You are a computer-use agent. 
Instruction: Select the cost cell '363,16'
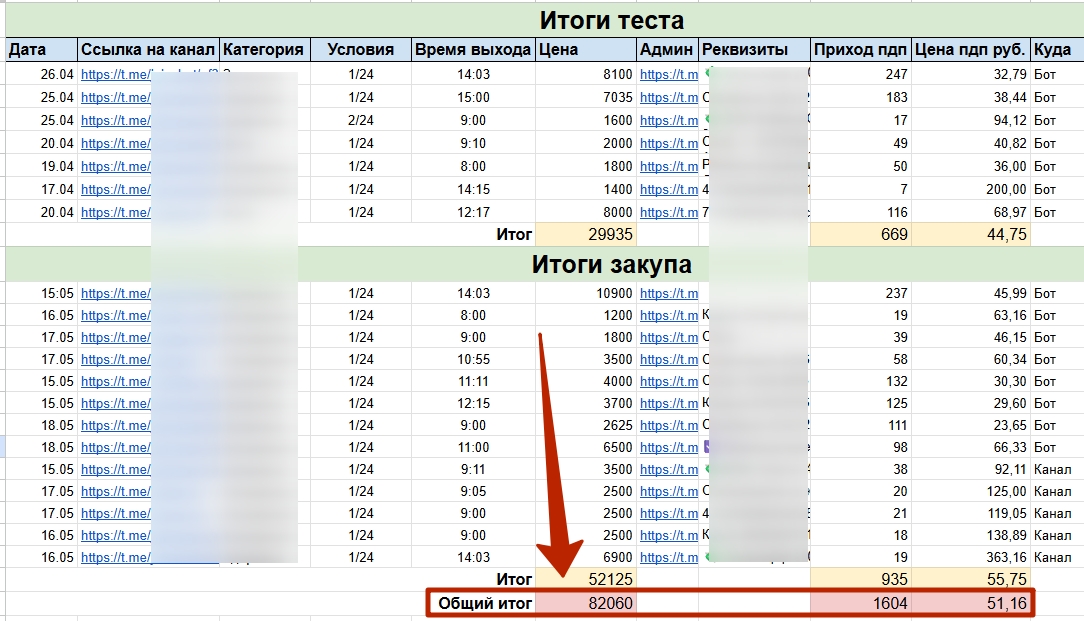(x=971, y=557)
